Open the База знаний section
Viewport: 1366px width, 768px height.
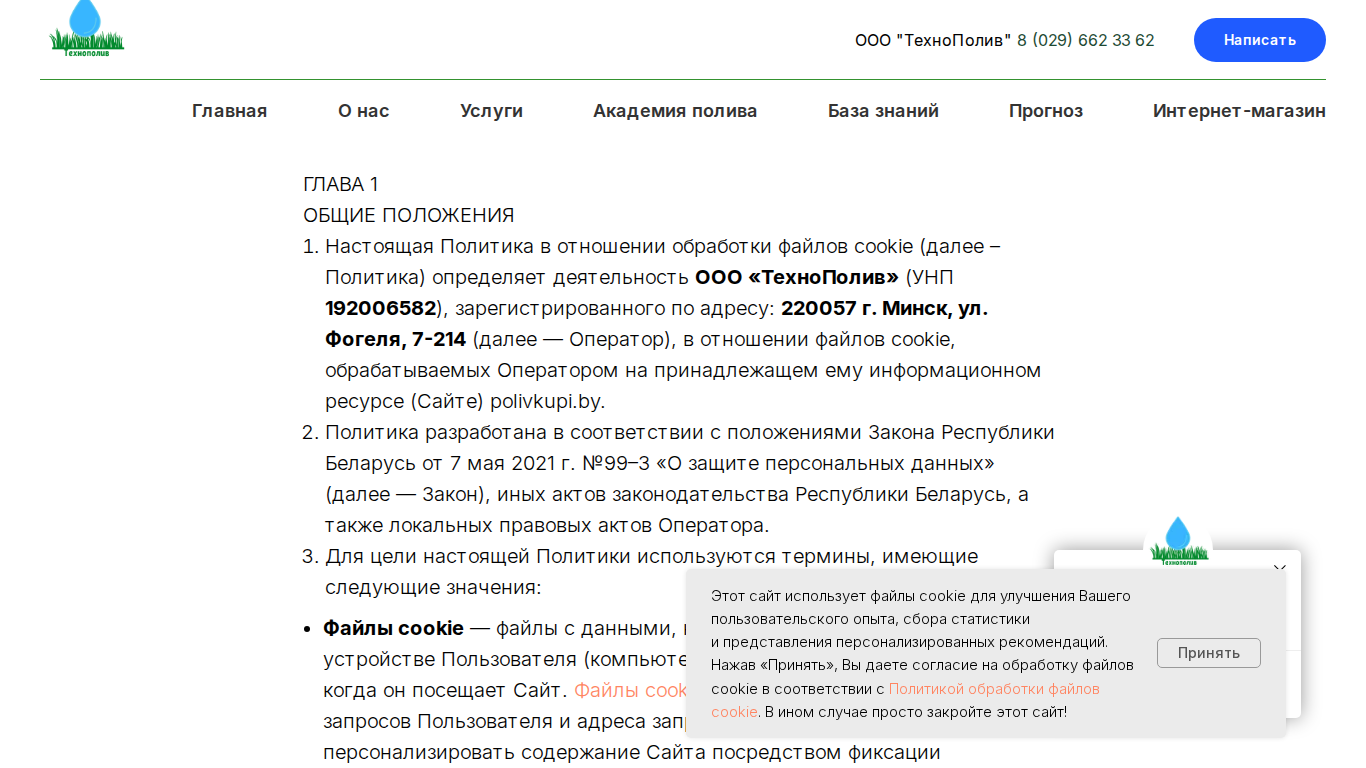point(883,111)
